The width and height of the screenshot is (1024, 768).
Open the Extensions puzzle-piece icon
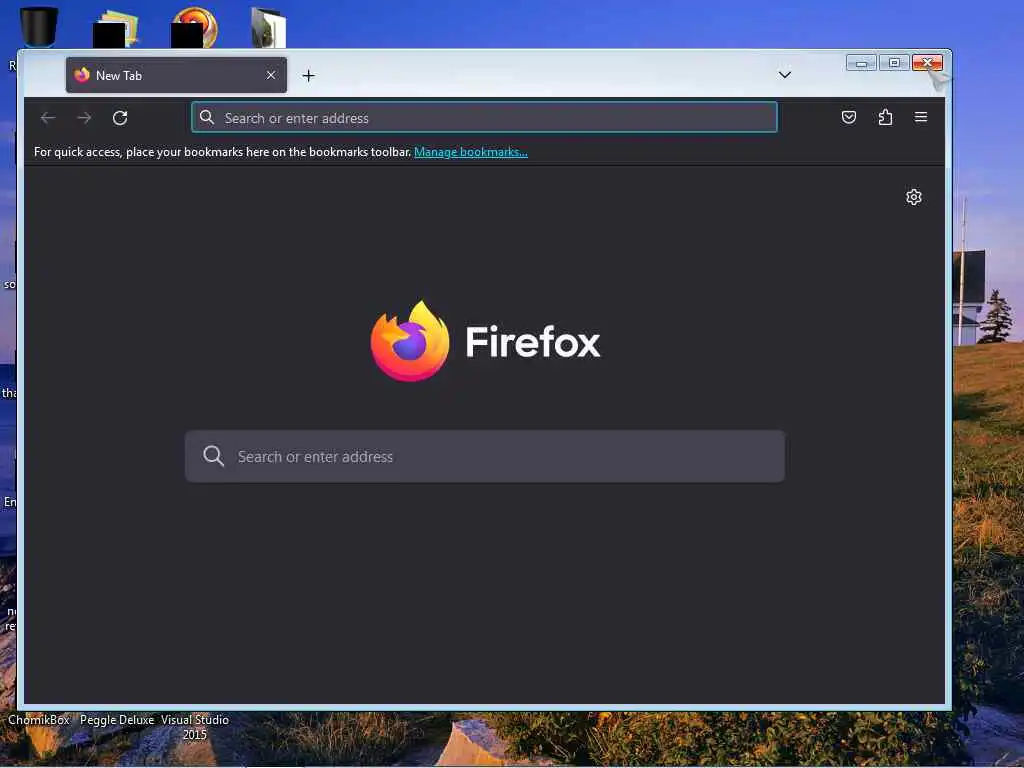click(x=885, y=118)
